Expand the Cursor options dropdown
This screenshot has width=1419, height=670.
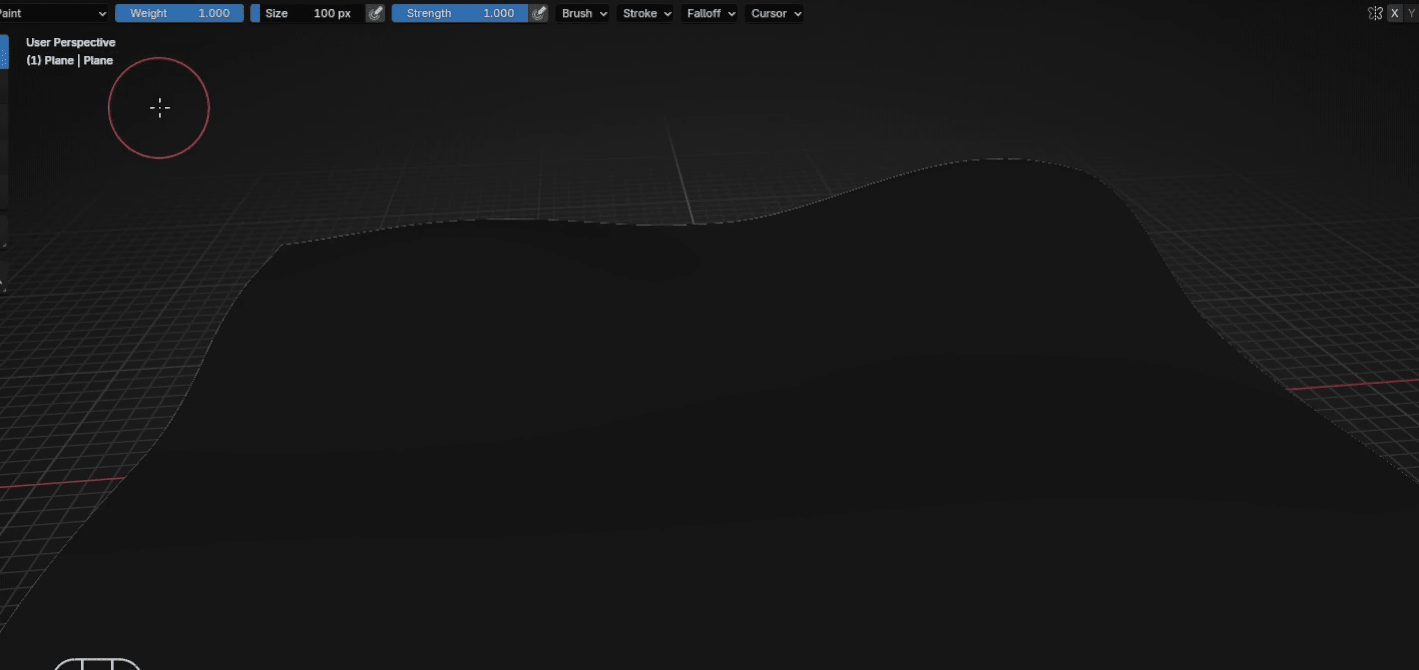(775, 13)
